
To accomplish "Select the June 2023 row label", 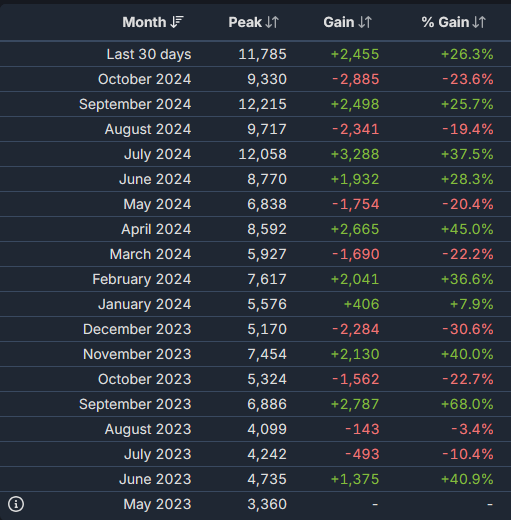I will [x=155, y=479].
